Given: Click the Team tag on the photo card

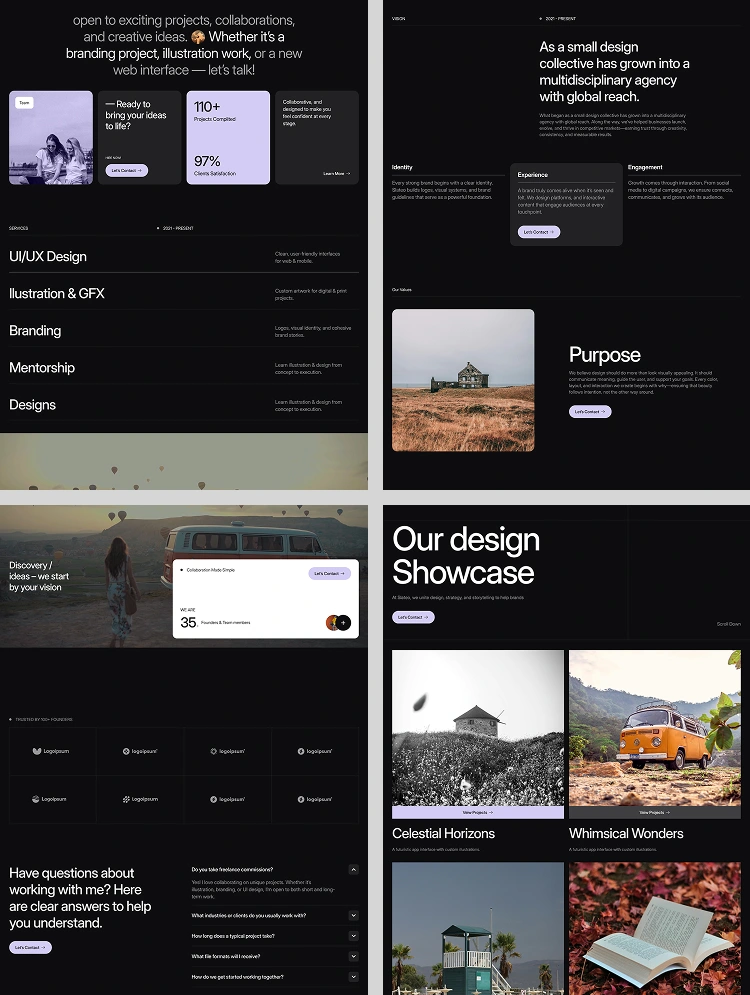Looking at the screenshot, I should tap(24, 103).
